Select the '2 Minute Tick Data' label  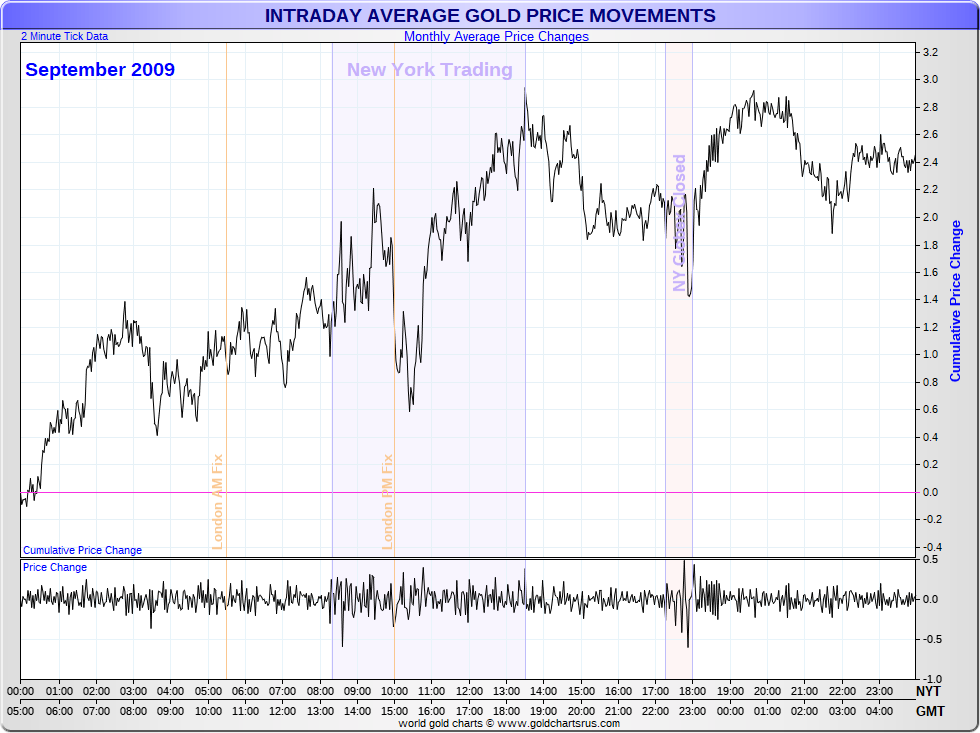click(x=64, y=36)
